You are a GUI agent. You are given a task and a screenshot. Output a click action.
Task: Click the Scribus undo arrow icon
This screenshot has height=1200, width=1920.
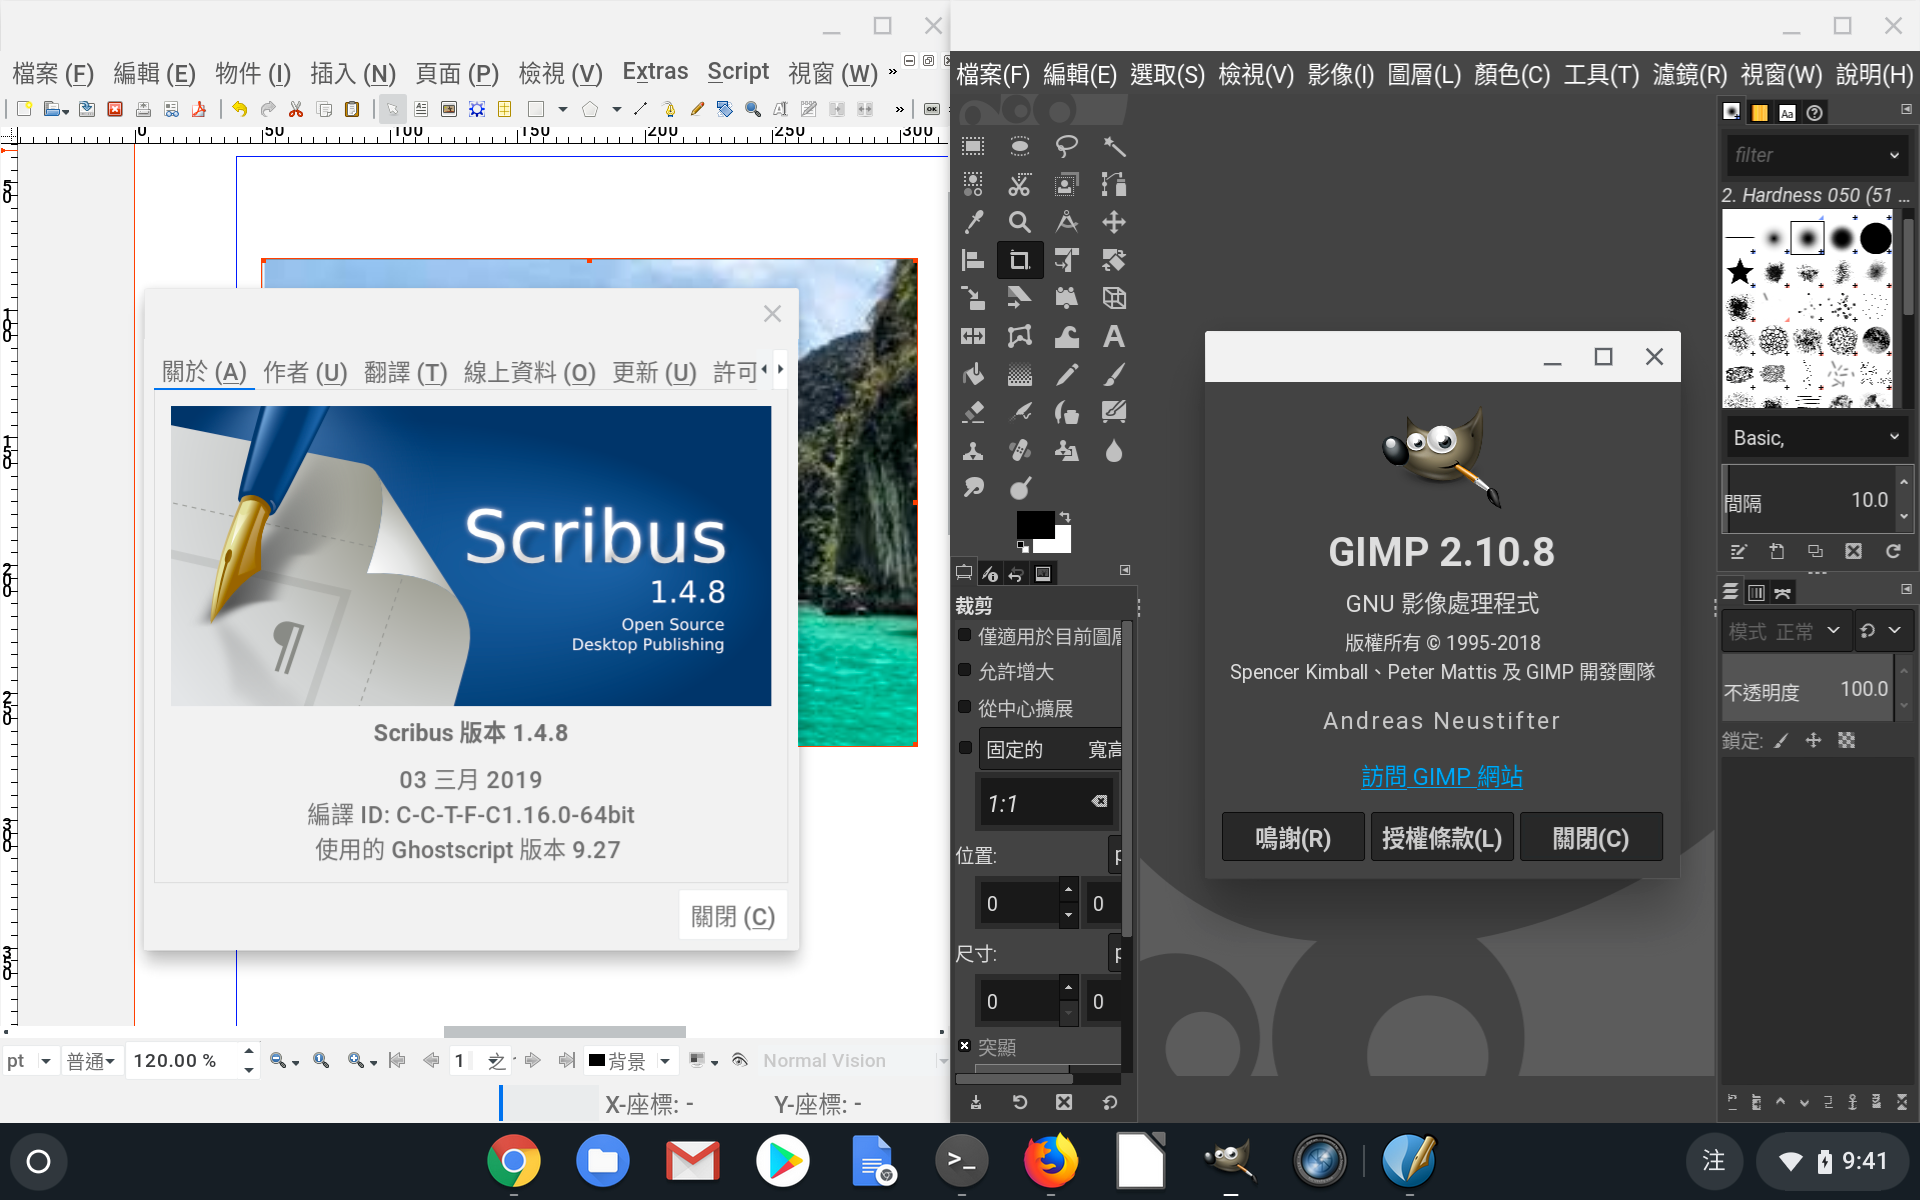pyautogui.click(x=239, y=109)
